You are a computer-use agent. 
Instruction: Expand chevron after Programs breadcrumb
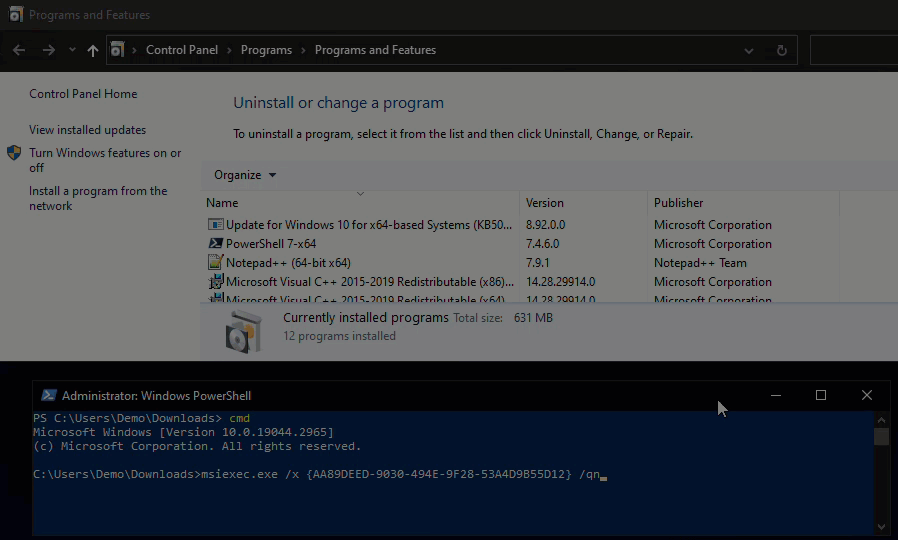[x=303, y=50]
